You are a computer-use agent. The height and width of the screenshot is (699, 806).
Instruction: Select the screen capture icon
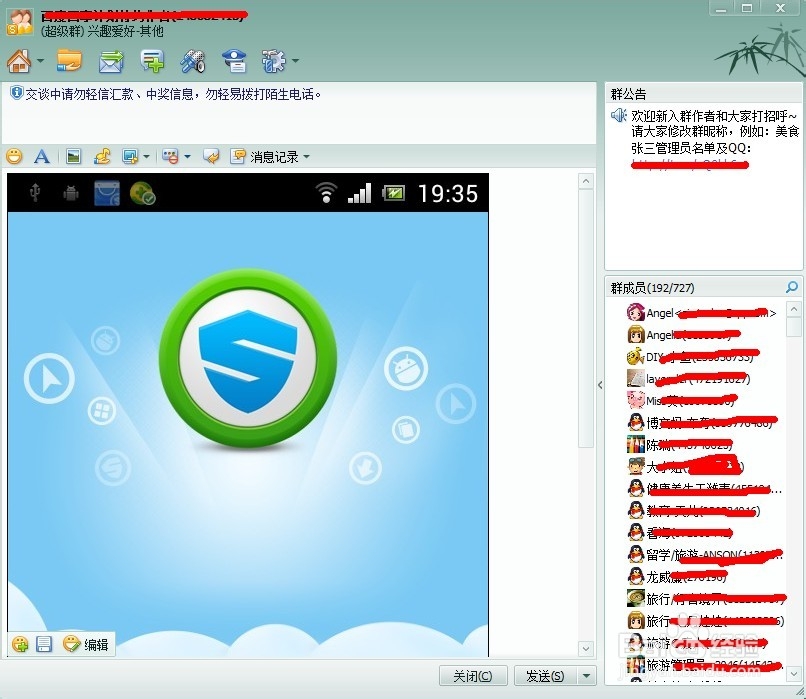tap(130, 157)
